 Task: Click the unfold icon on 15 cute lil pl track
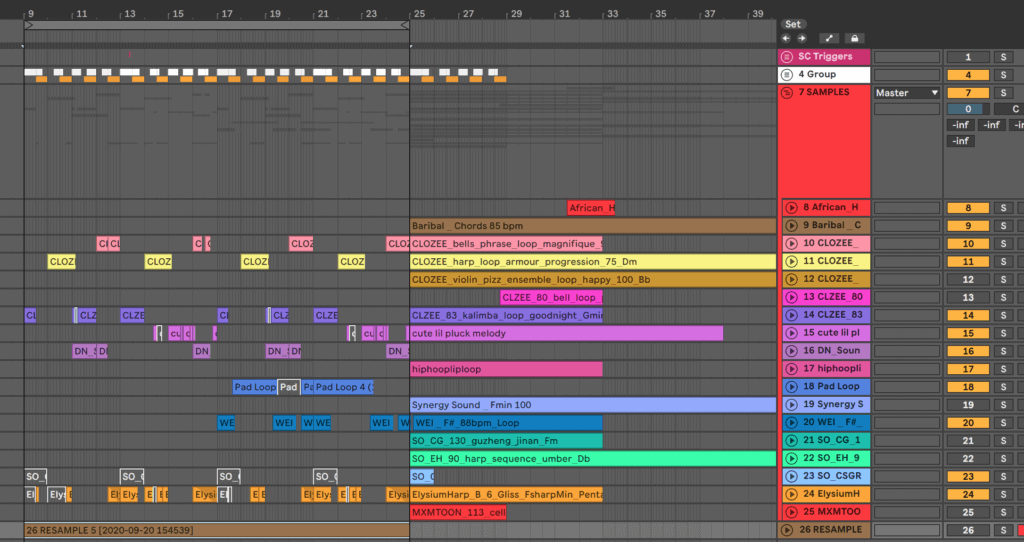791,333
